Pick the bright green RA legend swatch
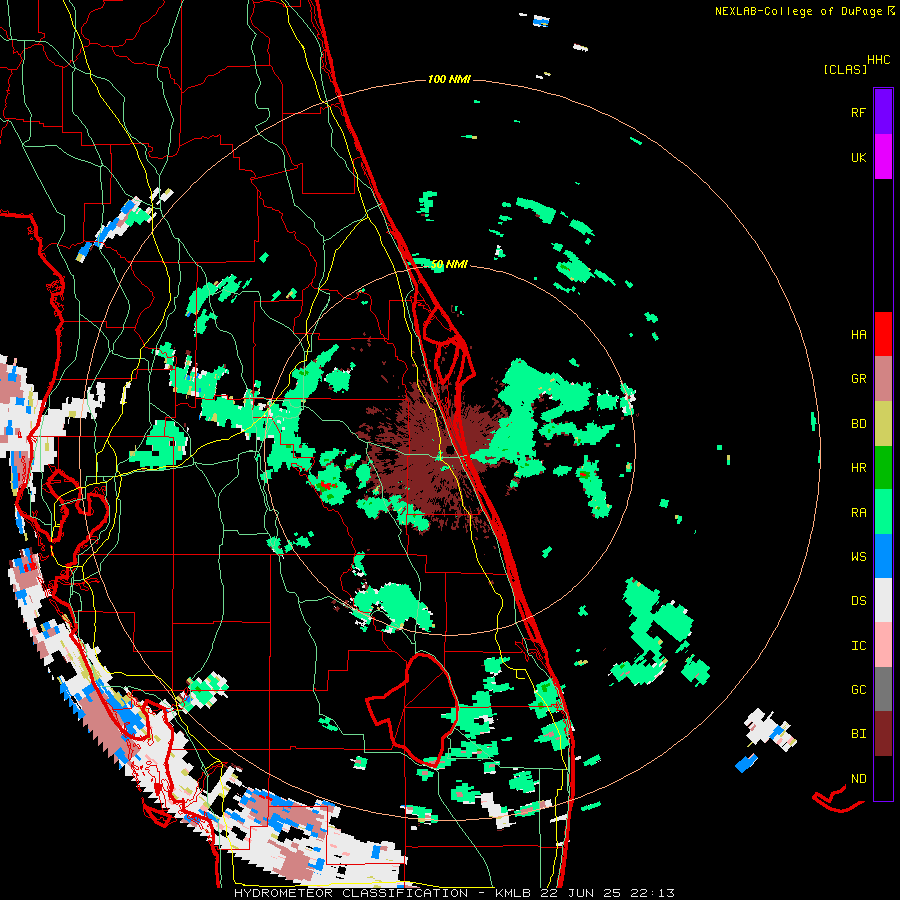 coord(883,512)
